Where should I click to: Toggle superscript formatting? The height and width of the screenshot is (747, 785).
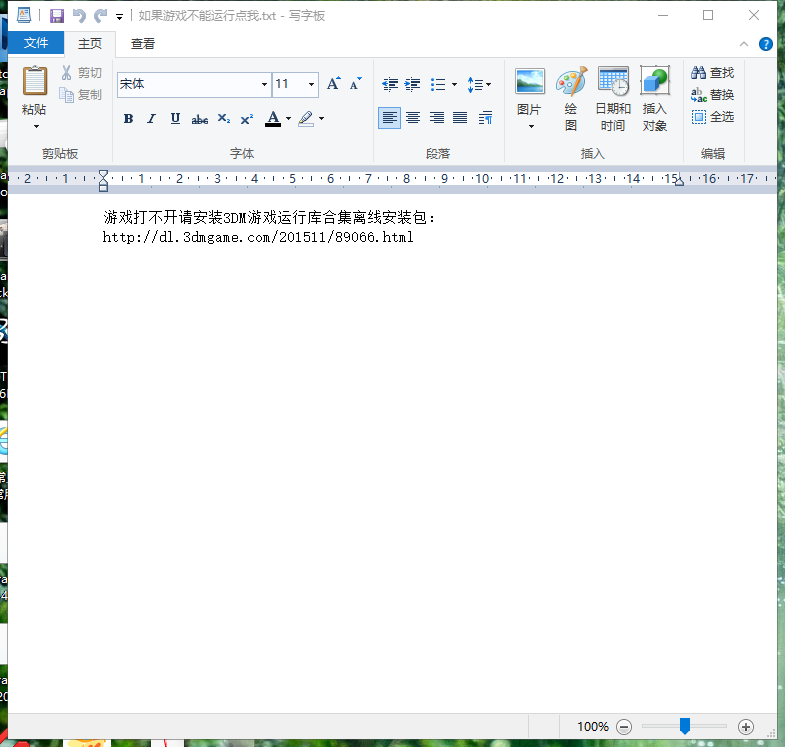tap(247, 119)
